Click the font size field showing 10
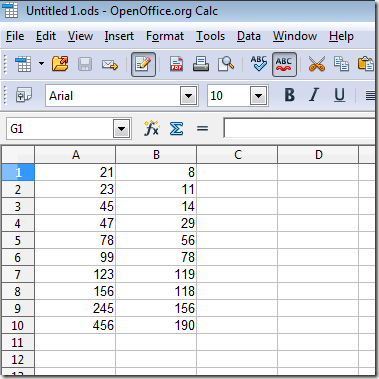The width and height of the screenshot is (379, 379). (x=229, y=96)
